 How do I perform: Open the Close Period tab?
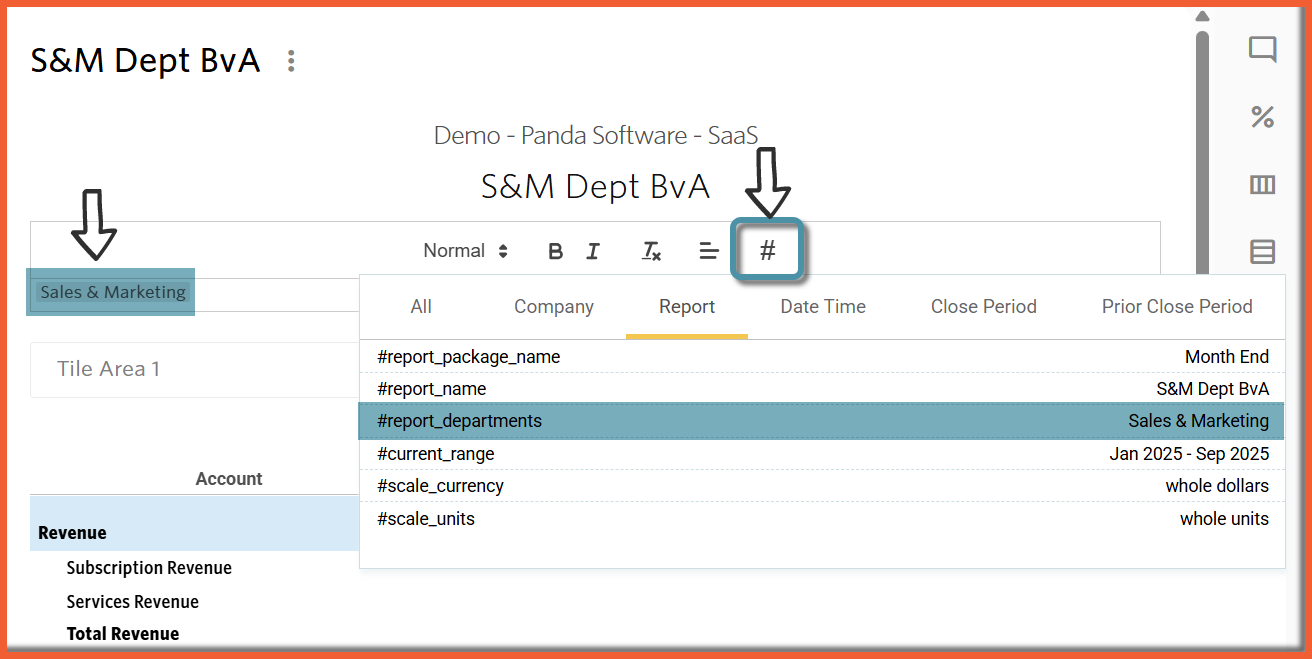coord(984,307)
